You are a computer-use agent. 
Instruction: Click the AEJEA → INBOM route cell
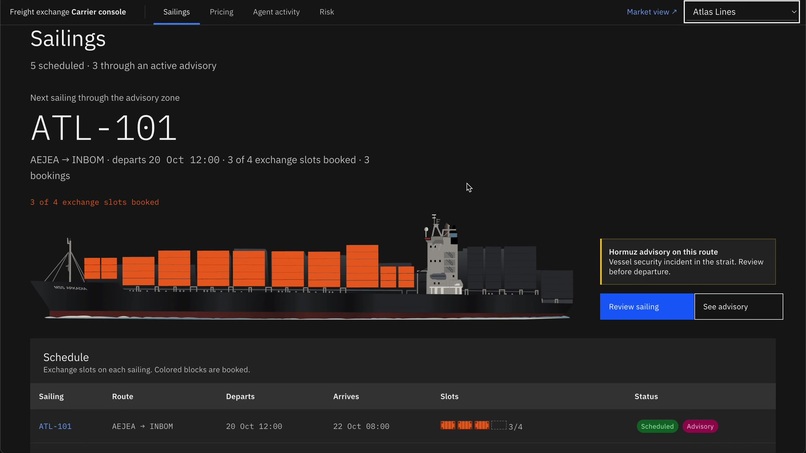click(x=142, y=426)
